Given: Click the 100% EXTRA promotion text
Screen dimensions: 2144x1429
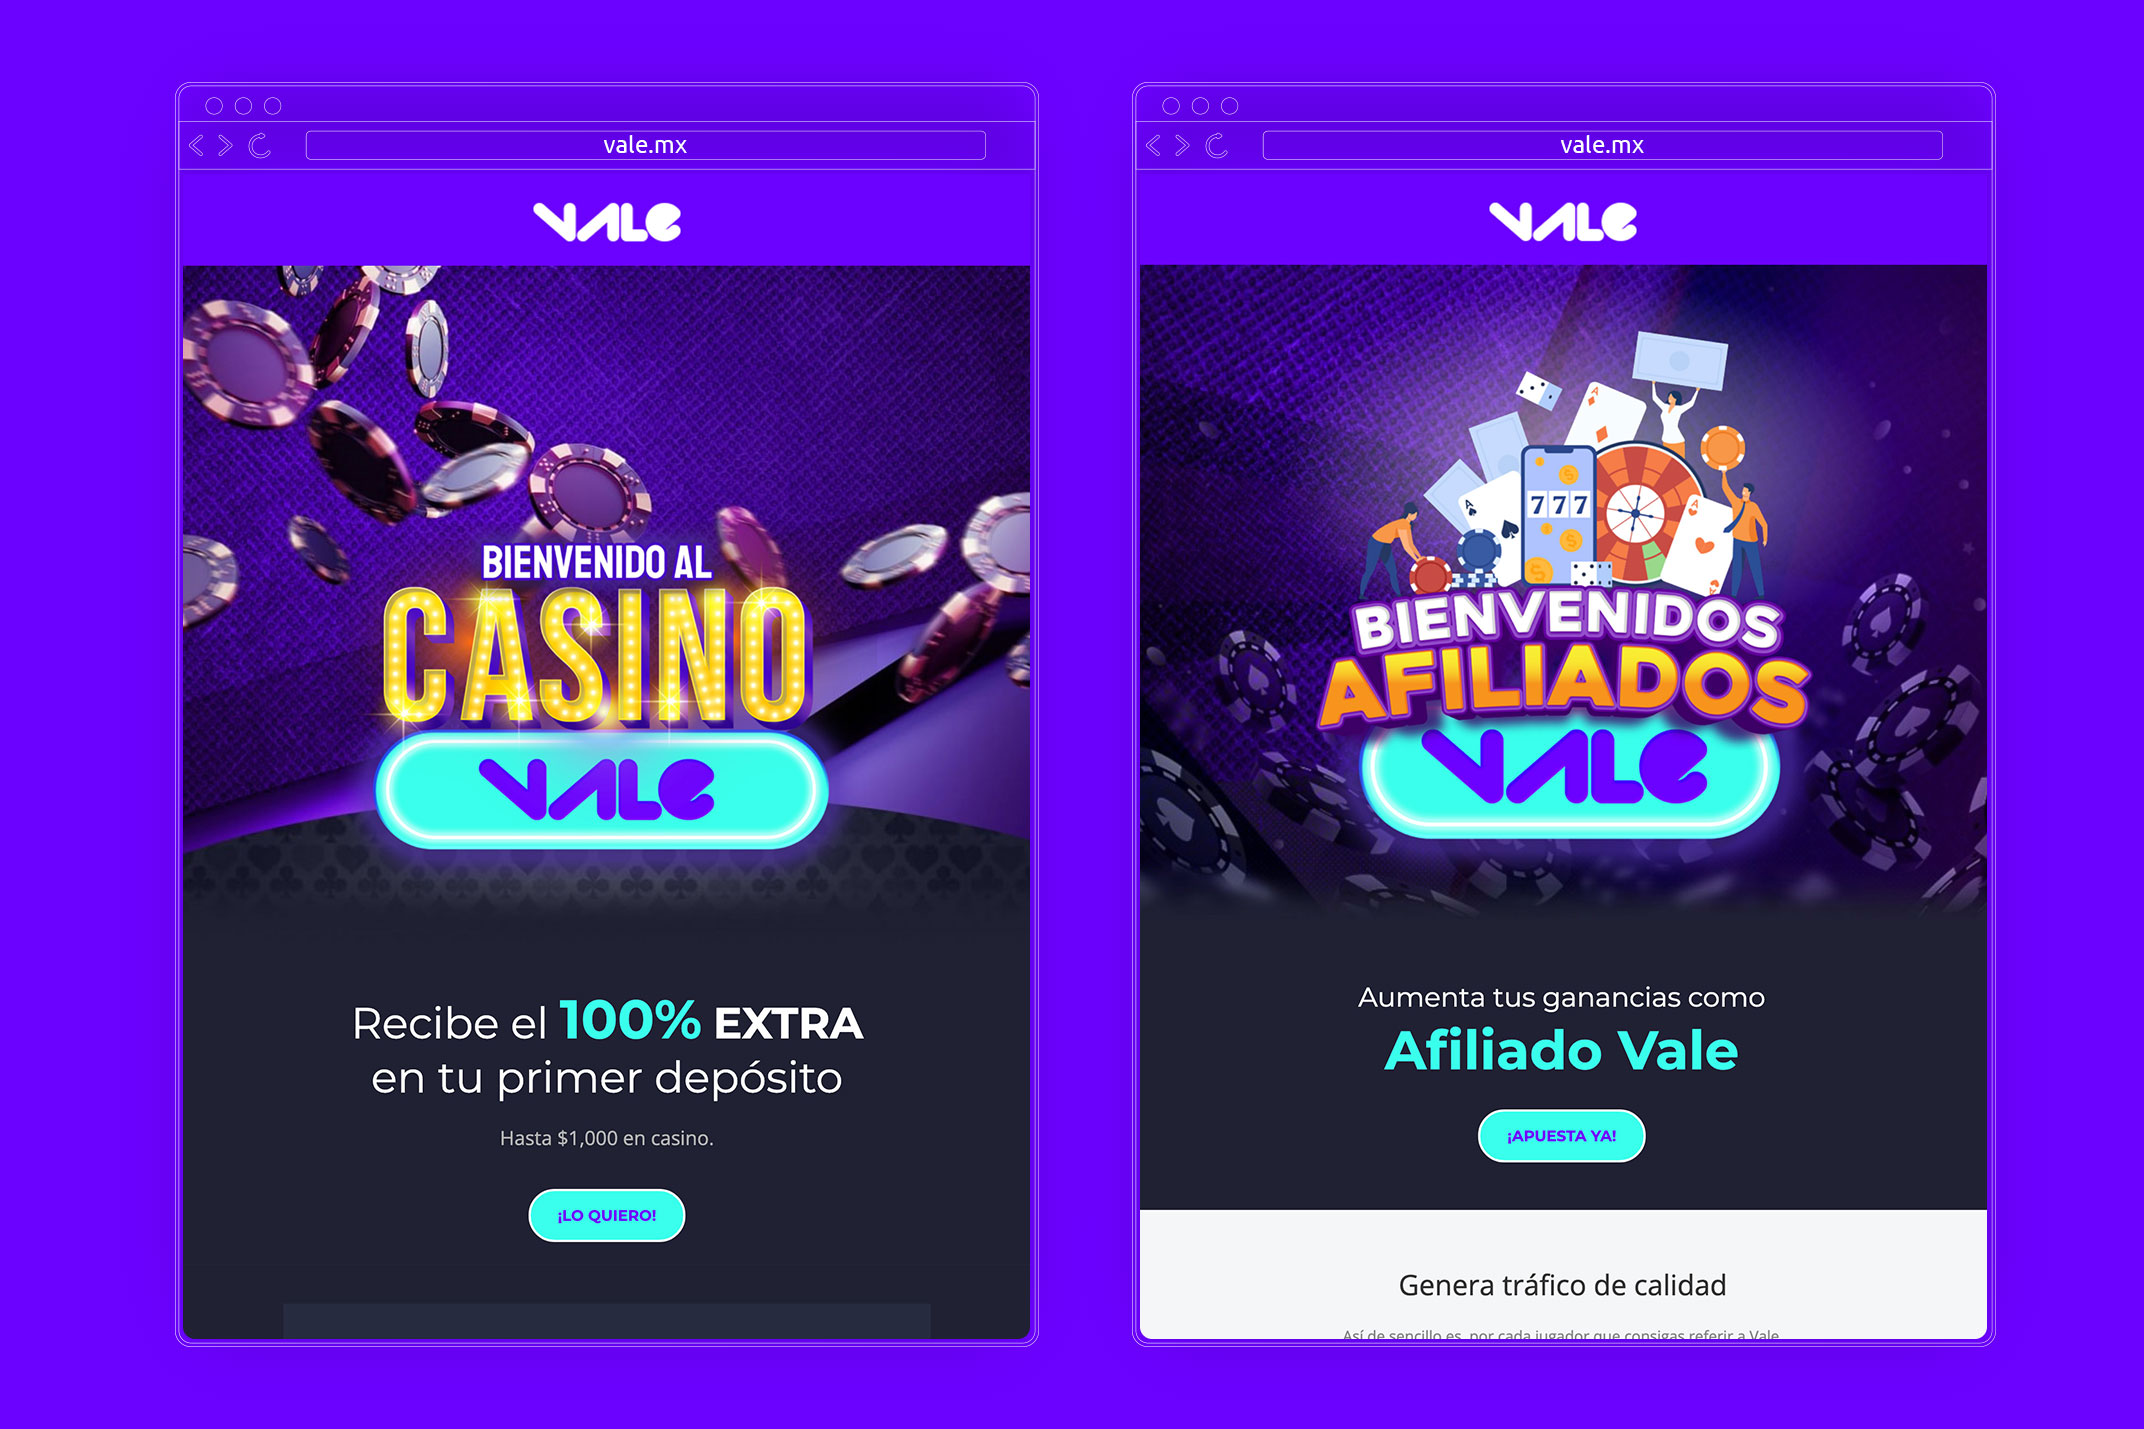Looking at the screenshot, I should 711,1022.
